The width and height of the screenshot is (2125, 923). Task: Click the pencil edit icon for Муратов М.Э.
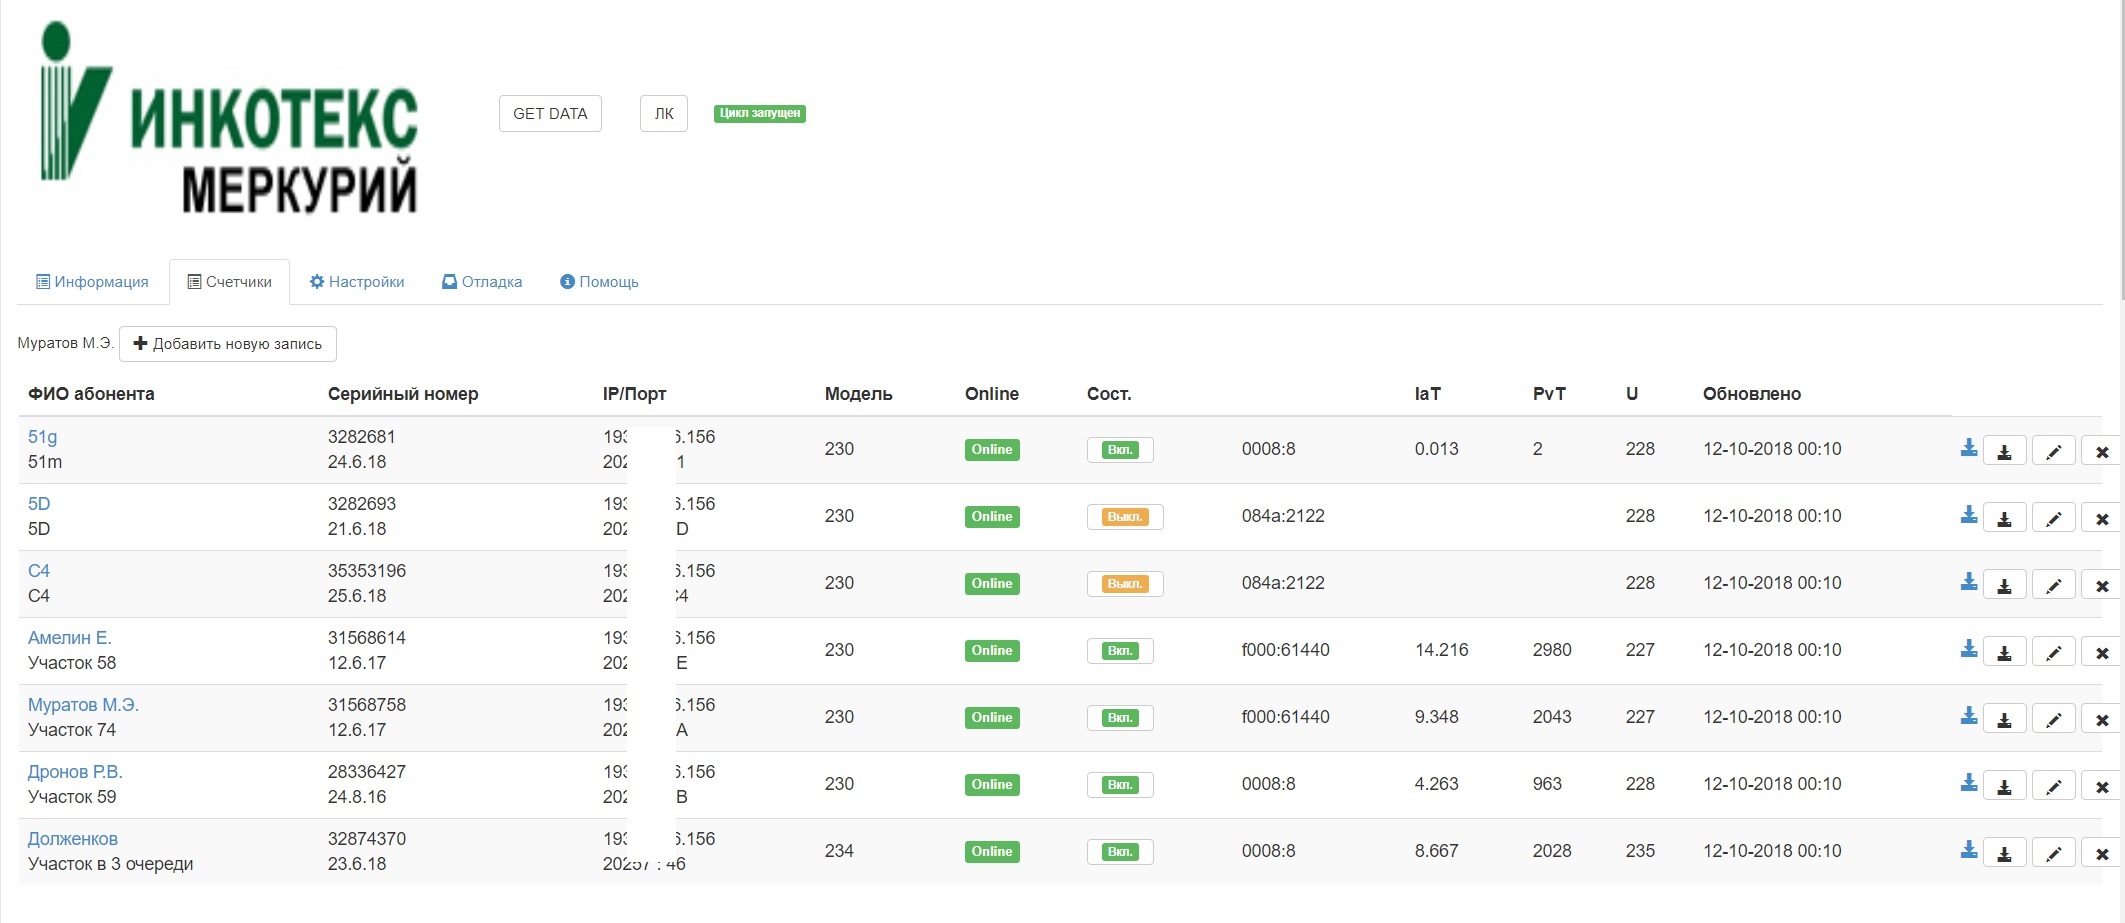(x=2053, y=719)
